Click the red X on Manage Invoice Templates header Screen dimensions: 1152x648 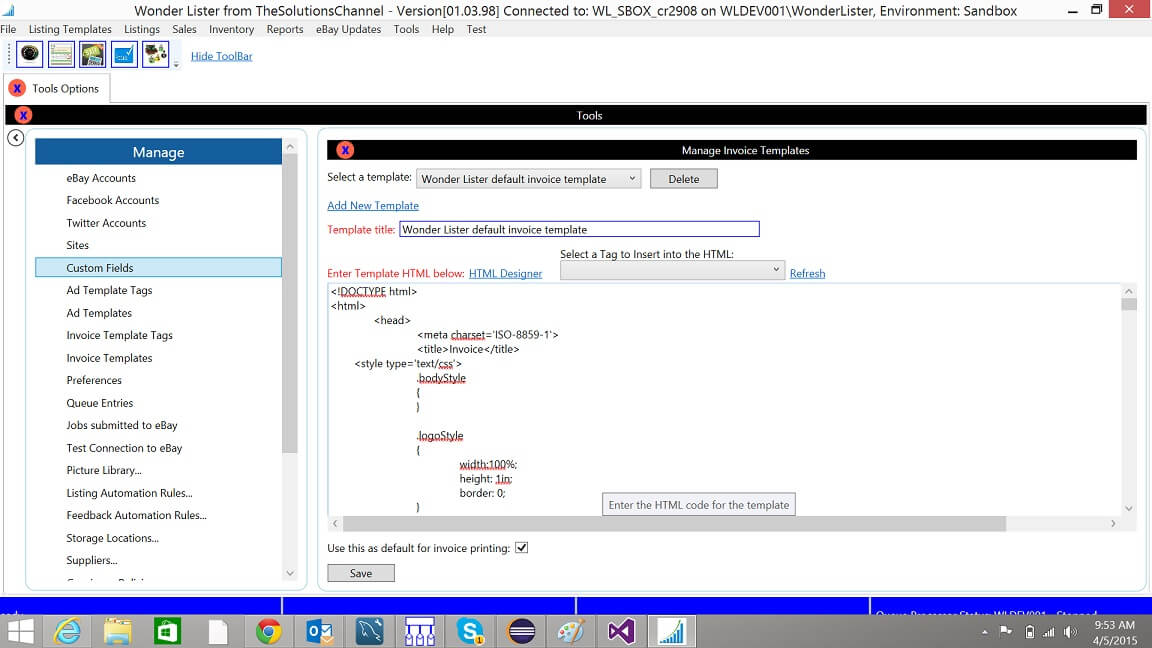tap(344, 150)
